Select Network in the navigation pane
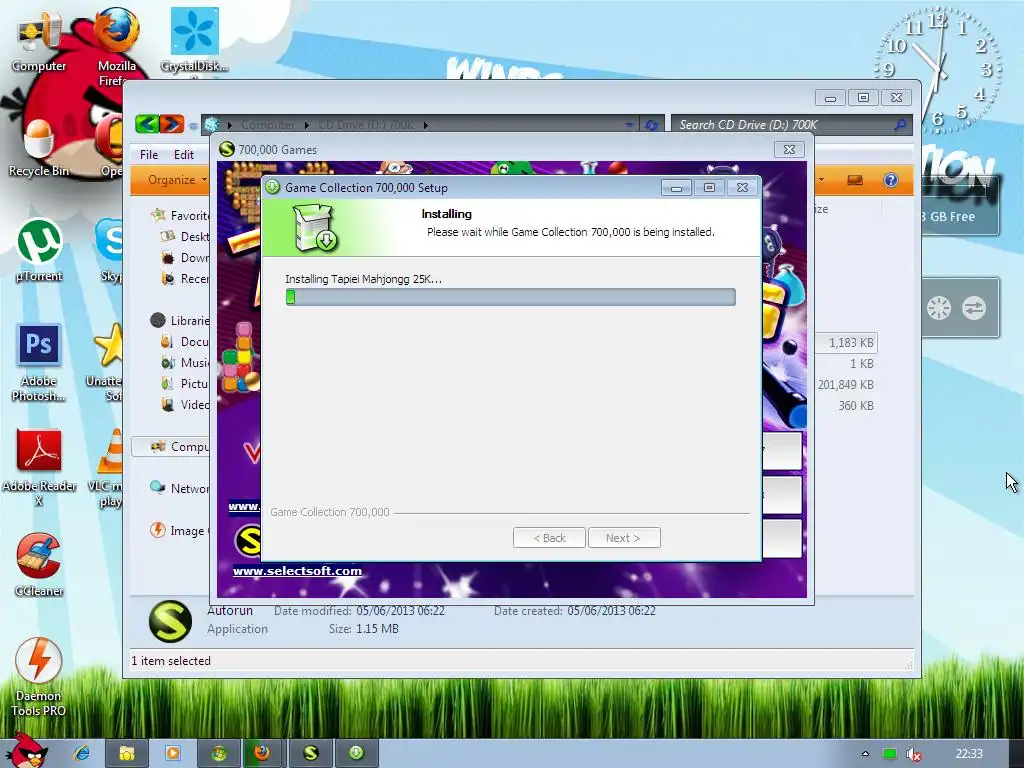The image size is (1024, 768). tap(180, 488)
